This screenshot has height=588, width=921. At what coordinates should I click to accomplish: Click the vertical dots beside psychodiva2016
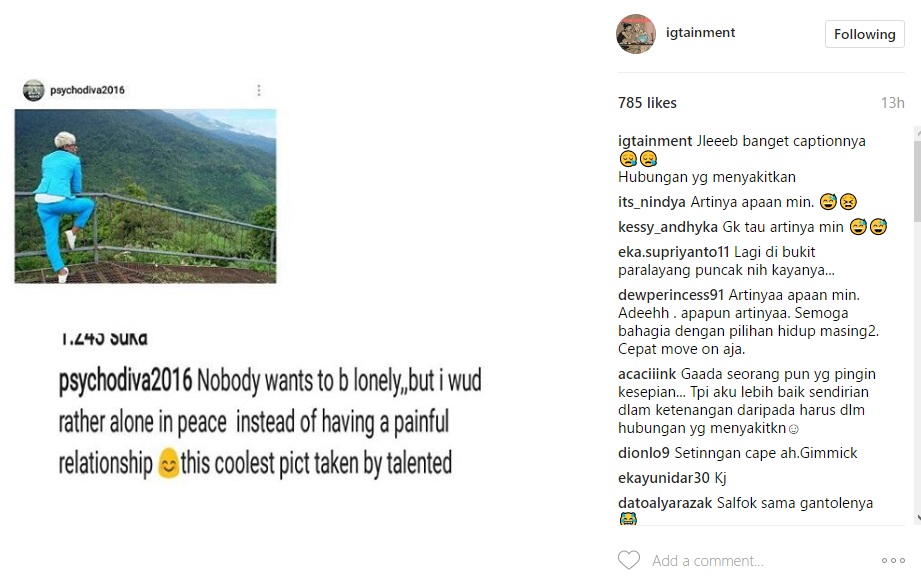[x=258, y=90]
